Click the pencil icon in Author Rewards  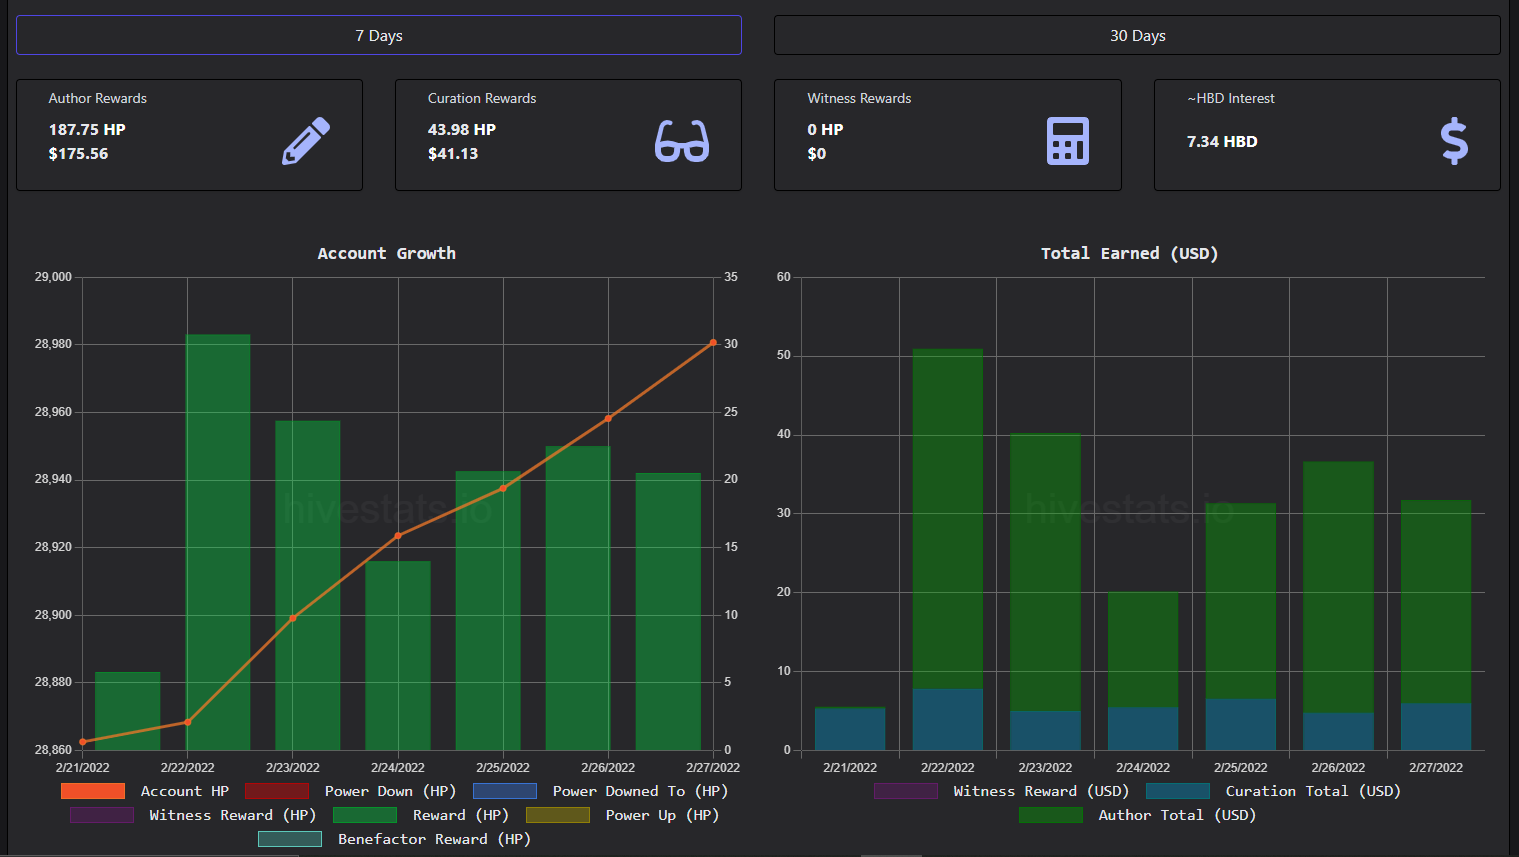click(x=306, y=141)
